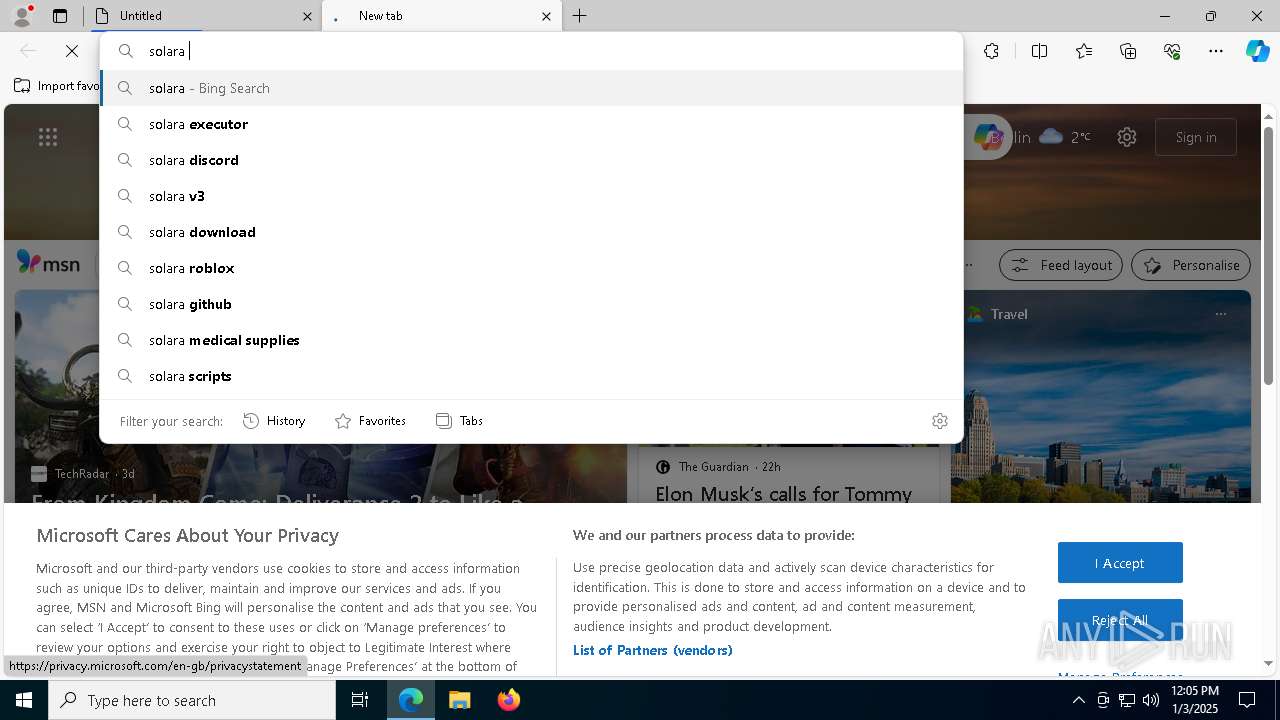Stop loading the page
This screenshot has height=720, width=1280.
click(72, 51)
